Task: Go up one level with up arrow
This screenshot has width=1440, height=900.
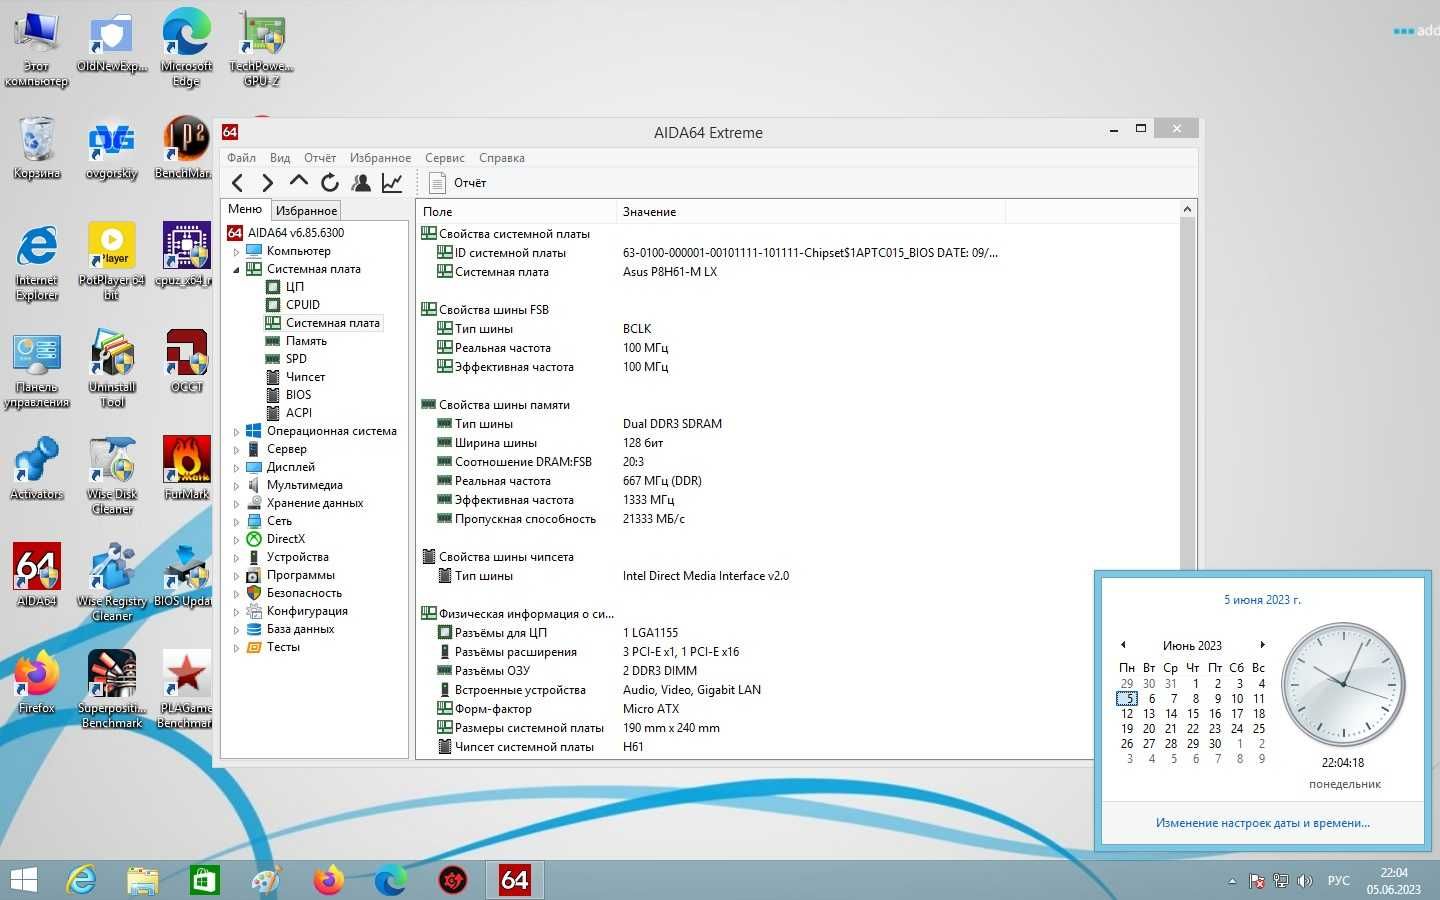Action: point(298,181)
